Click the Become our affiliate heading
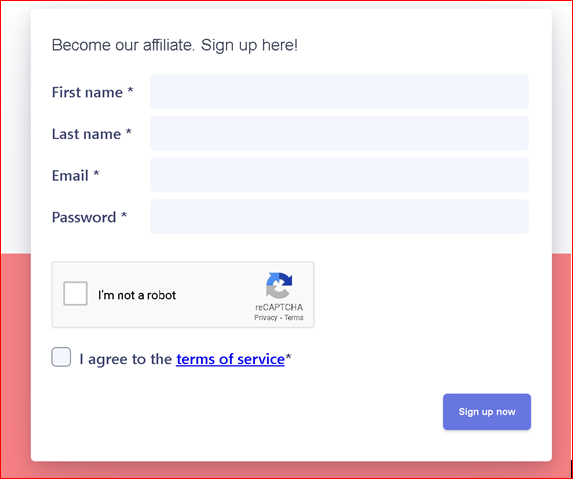Image resolution: width=573 pixels, height=479 pixels. coord(175,45)
